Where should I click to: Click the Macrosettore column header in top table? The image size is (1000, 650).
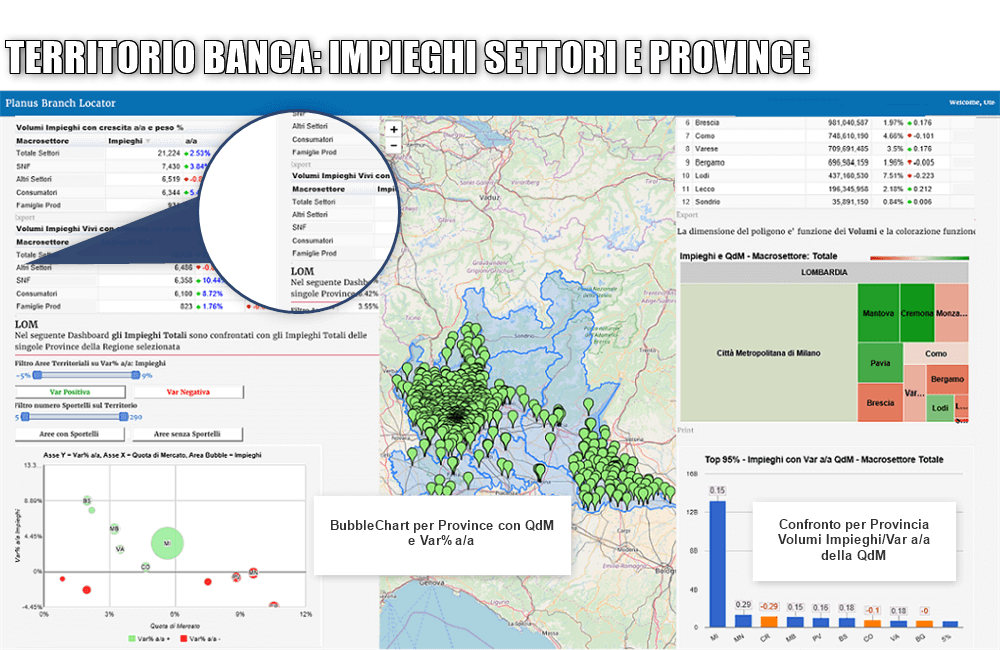click(43, 140)
